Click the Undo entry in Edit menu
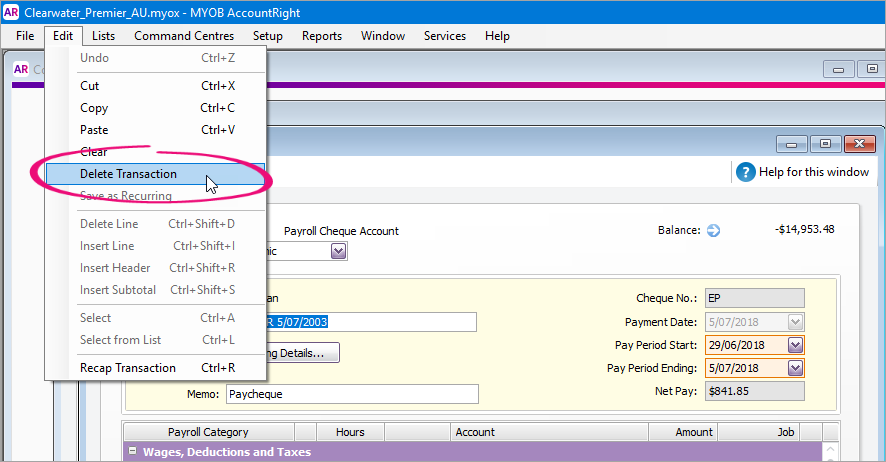This screenshot has height=462, width=886. pos(155,58)
